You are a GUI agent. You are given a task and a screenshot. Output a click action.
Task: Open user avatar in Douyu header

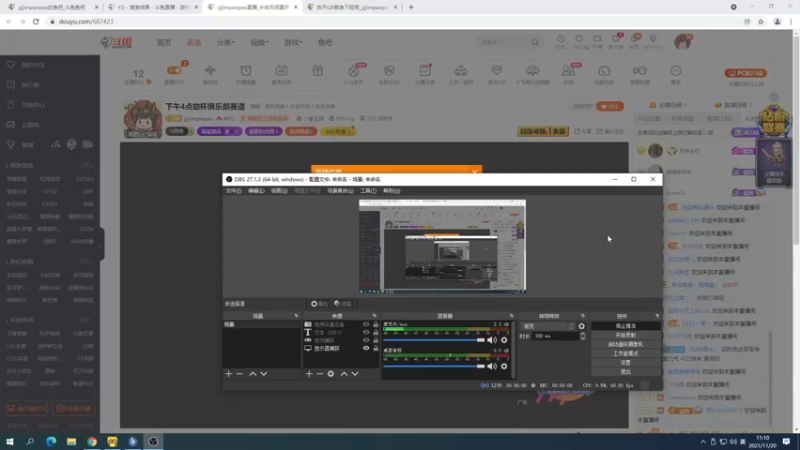tap(683, 42)
